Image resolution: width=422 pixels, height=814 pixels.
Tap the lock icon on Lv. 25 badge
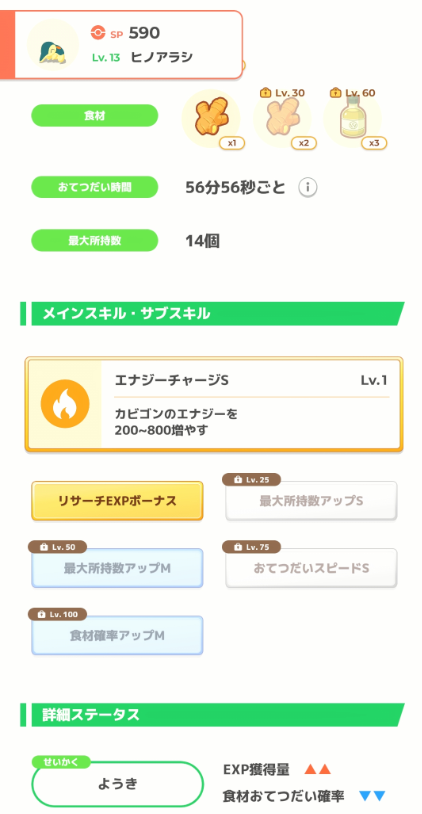237,480
